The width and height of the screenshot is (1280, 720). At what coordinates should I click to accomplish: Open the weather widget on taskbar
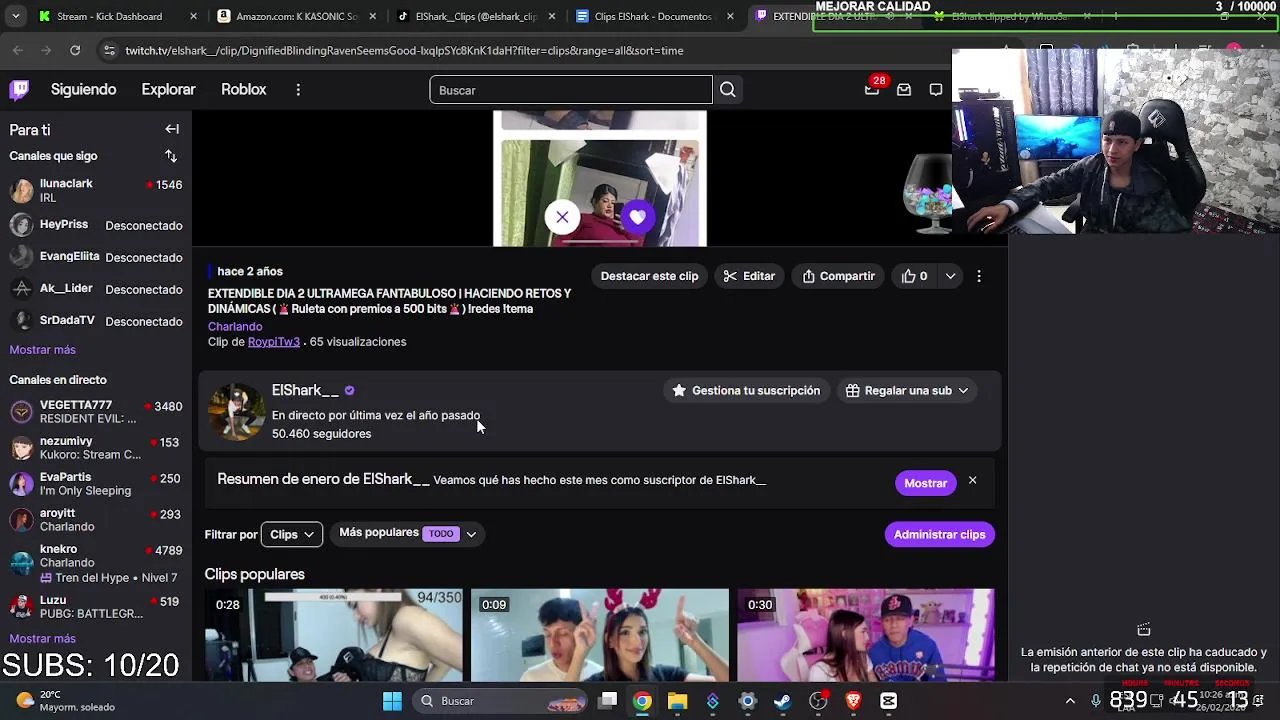[x=66, y=701]
